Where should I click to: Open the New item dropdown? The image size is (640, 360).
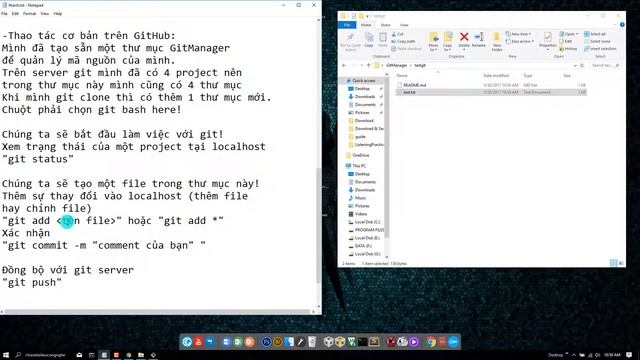[518, 34]
